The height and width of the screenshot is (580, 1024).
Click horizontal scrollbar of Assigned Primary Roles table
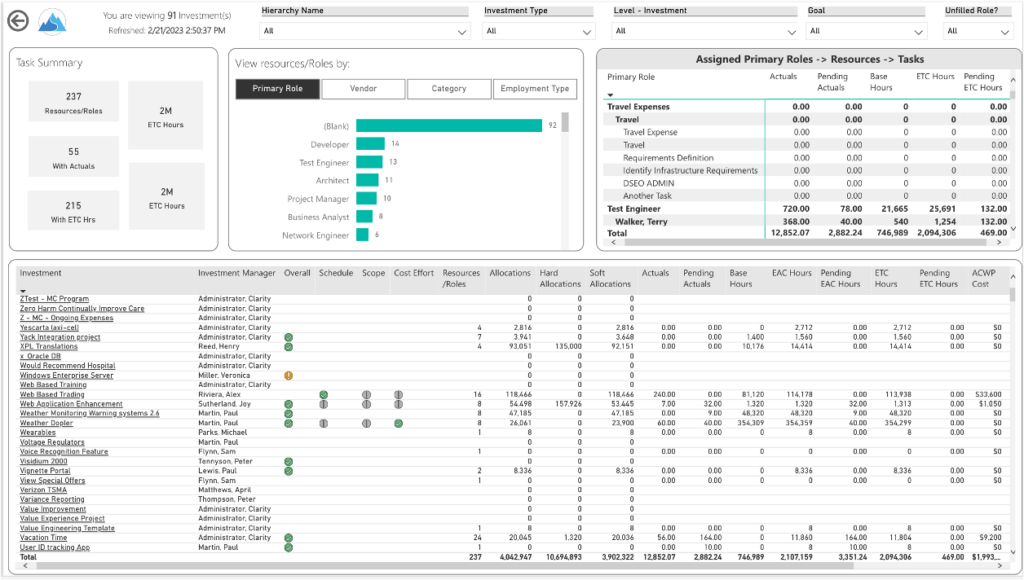coord(805,242)
